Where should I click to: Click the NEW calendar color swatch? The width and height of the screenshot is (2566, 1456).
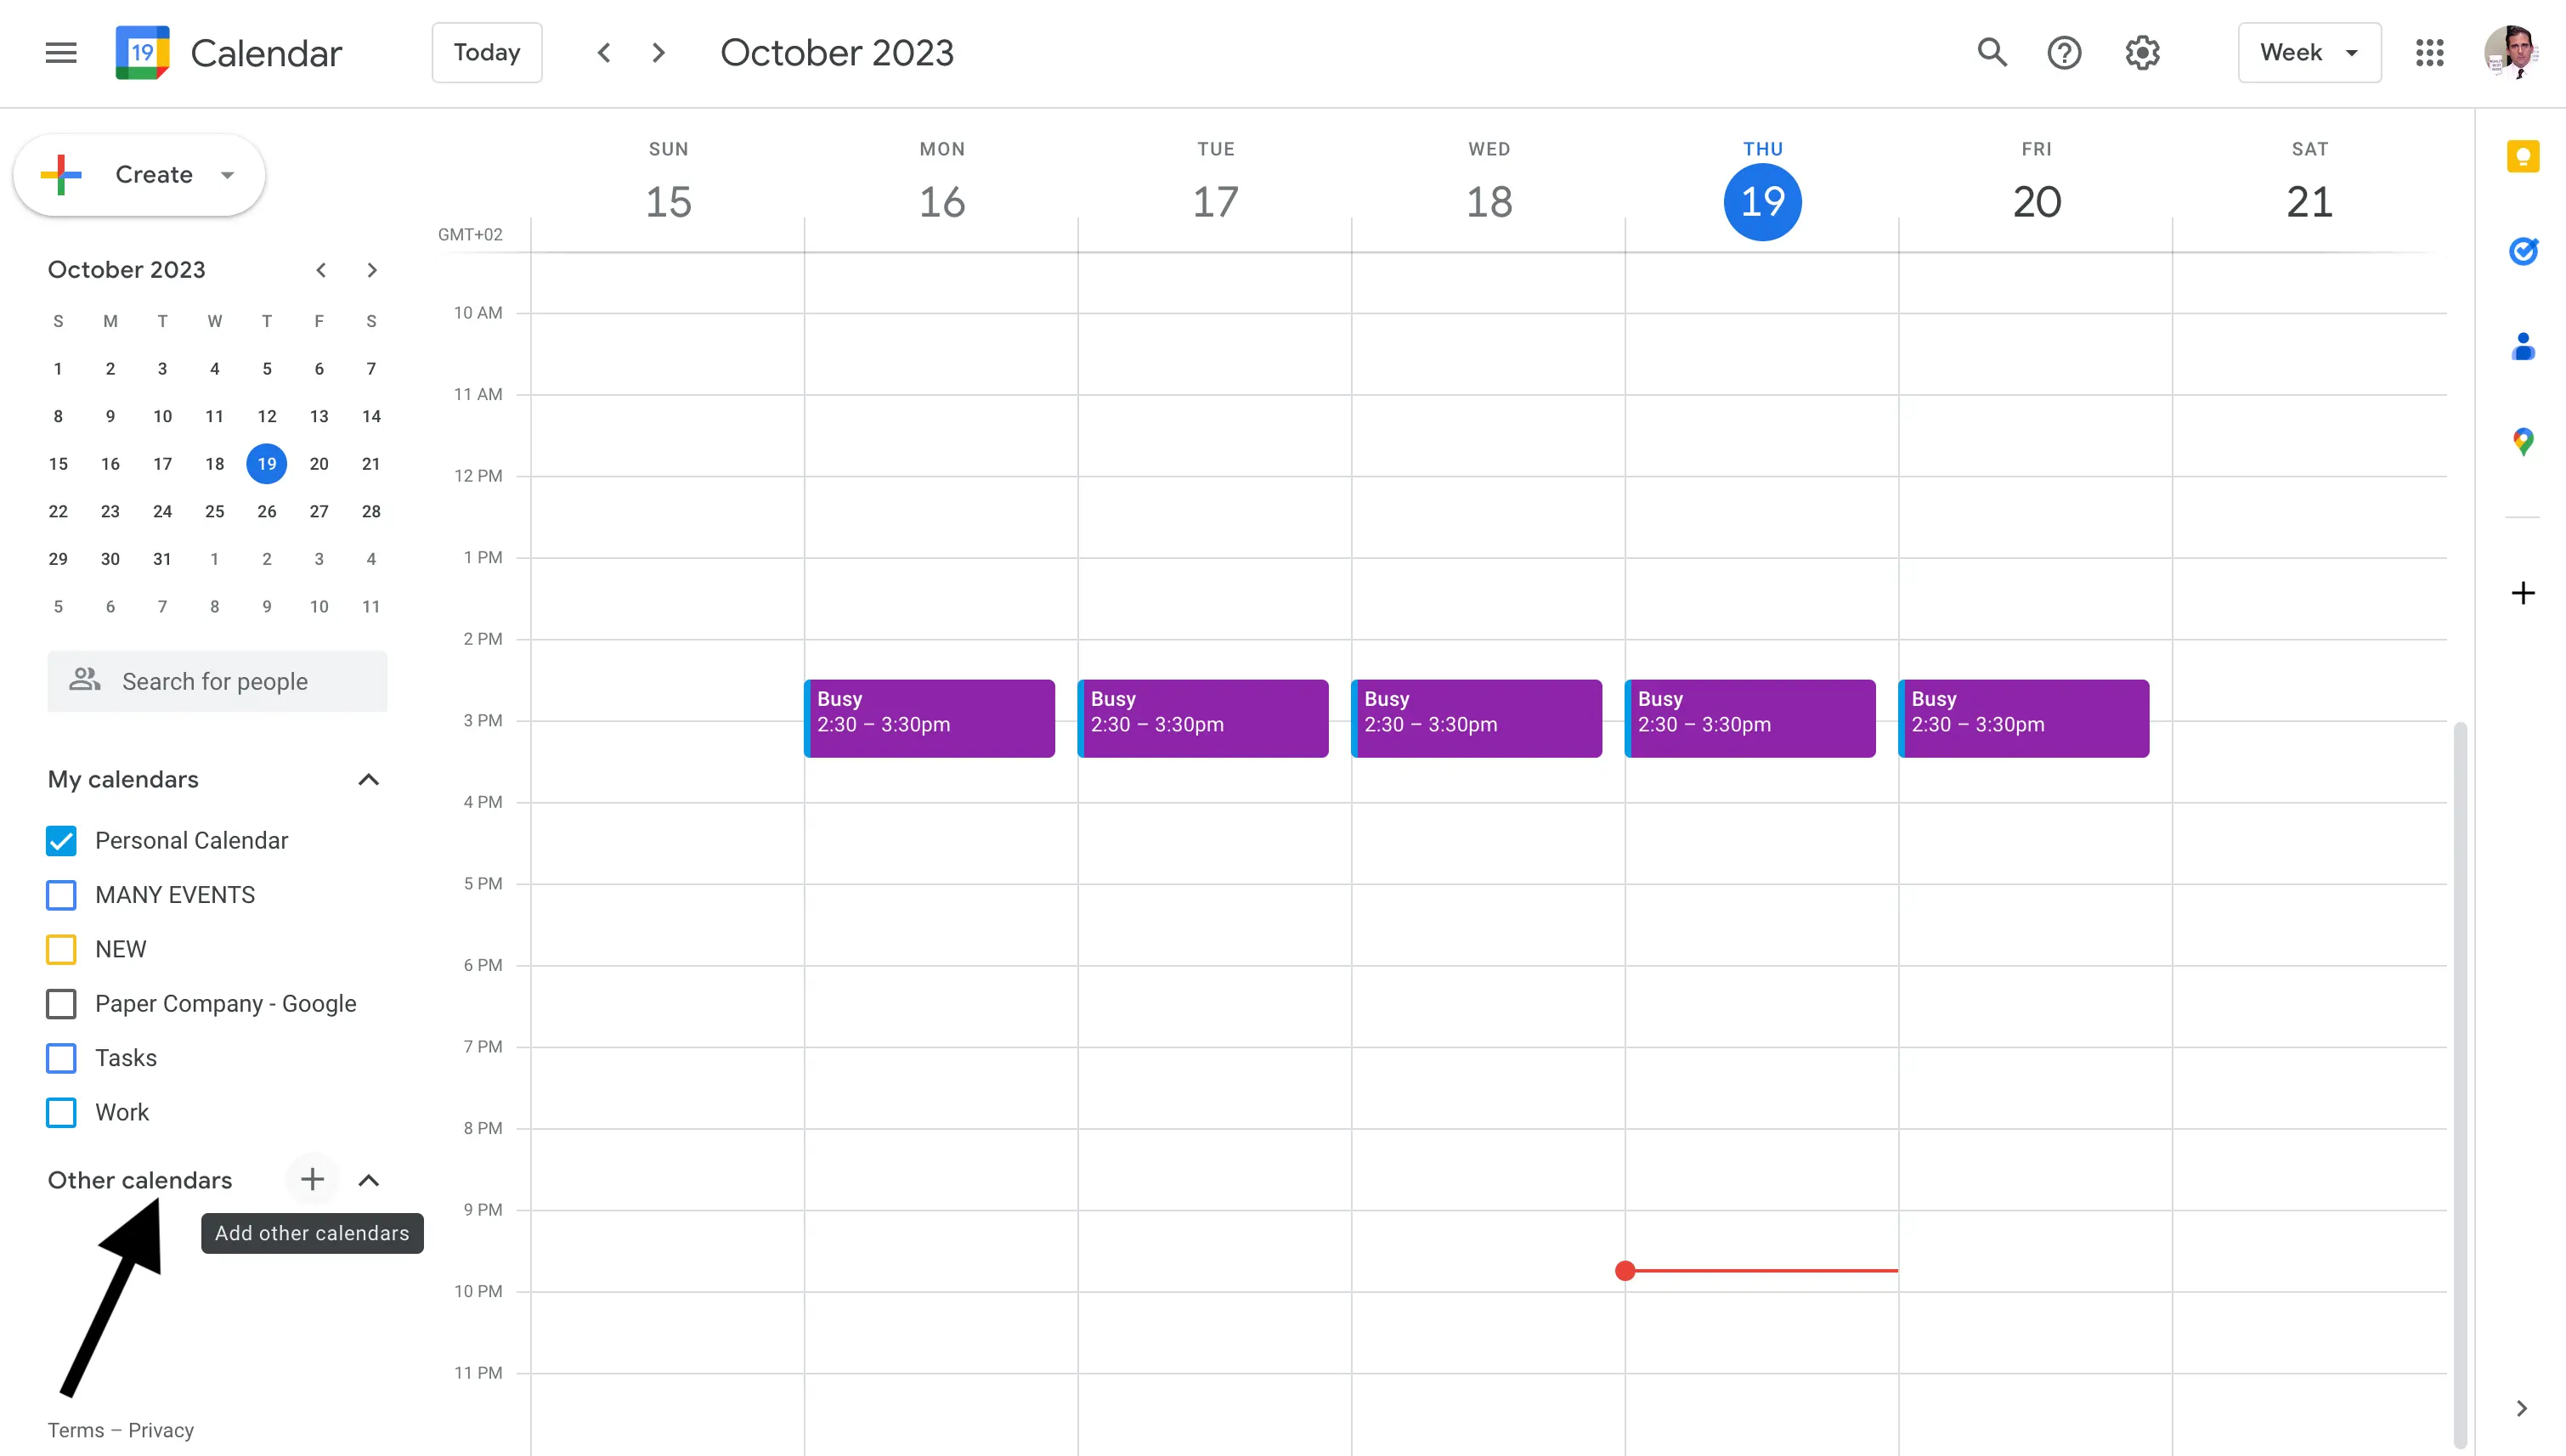(62, 948)
